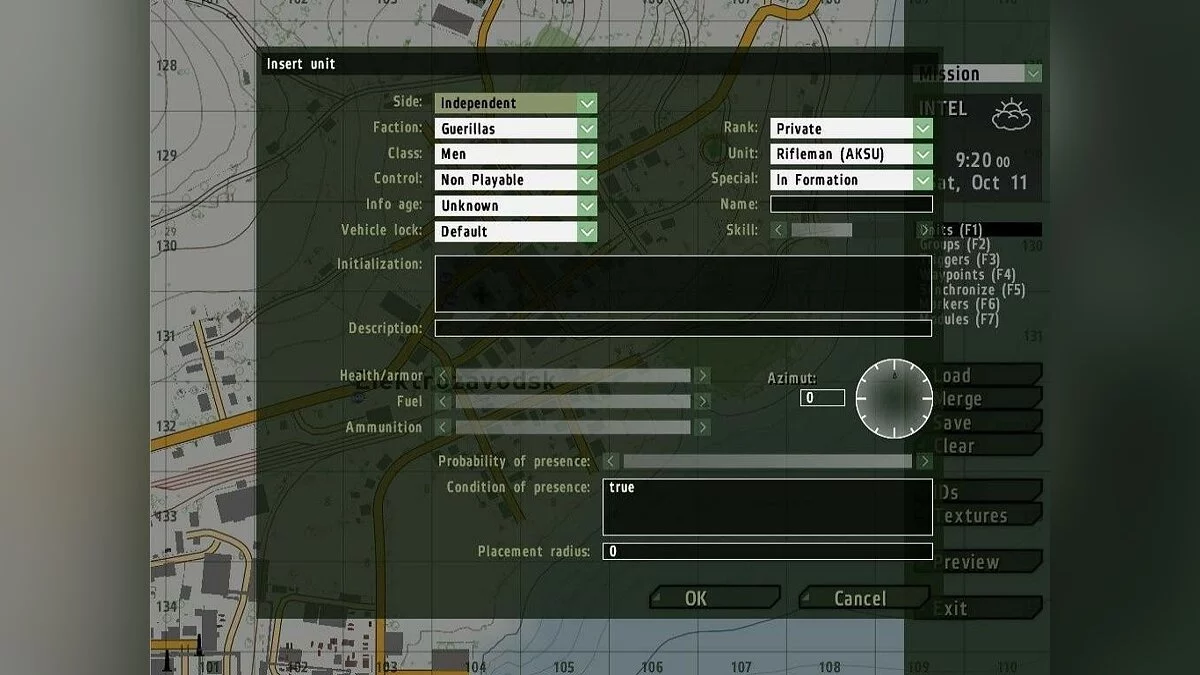Adjust the Fuel slider bar

click(x=573, y=402)
